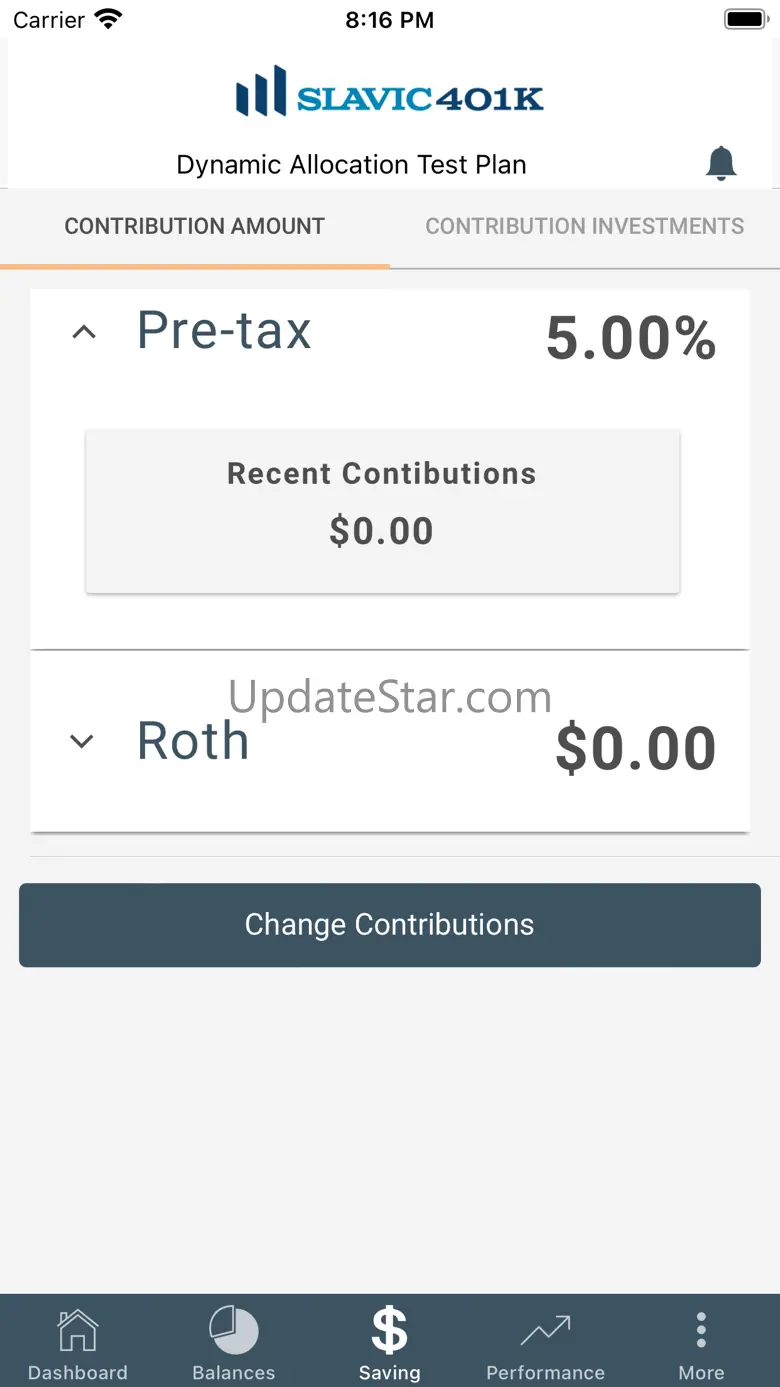Open notifications via the bell icon
Image resolution: width=780 pixels, height=1387 pixels.
pos(721,163)
